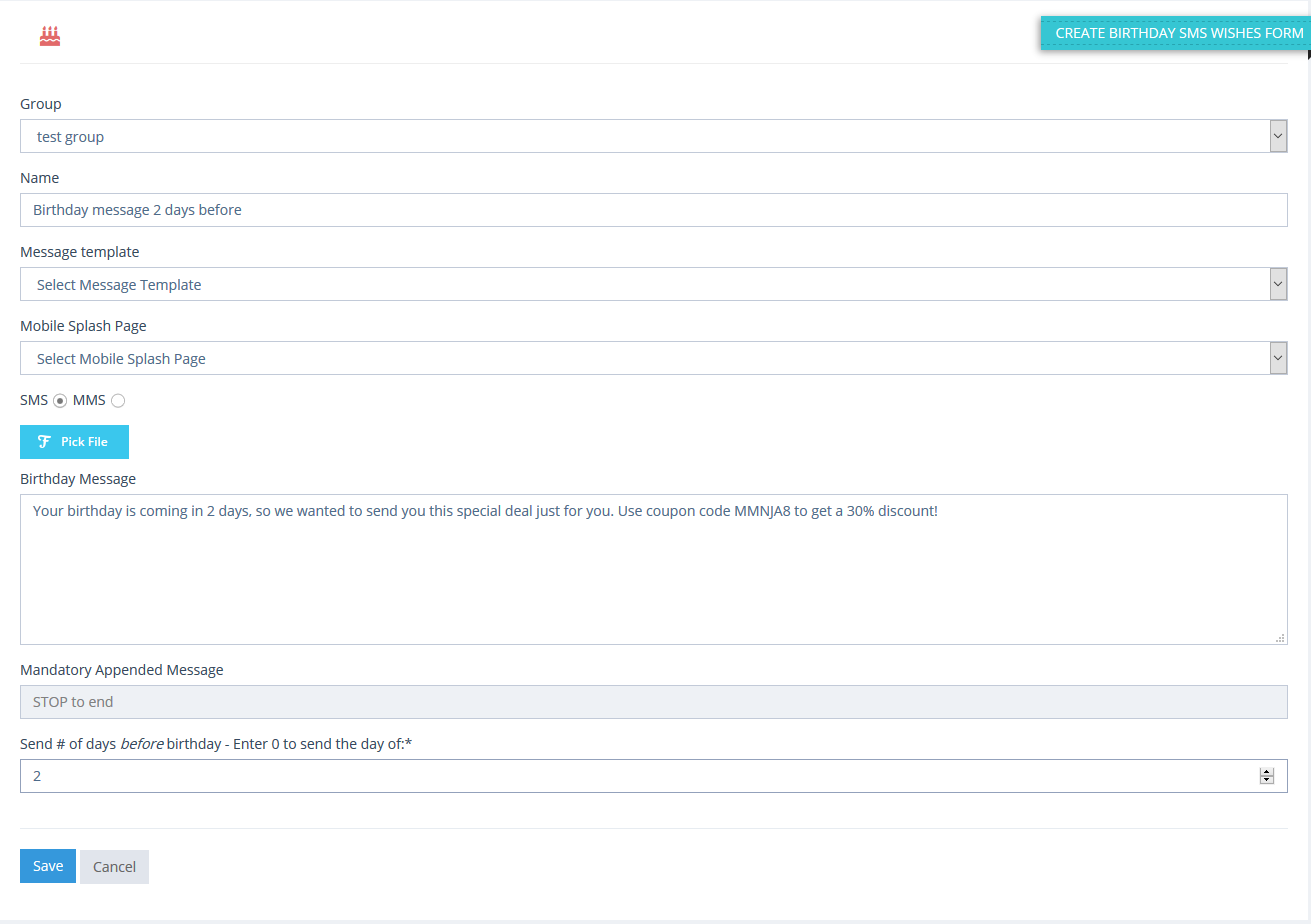
Task: Open the Group dropdown showing test group
Action: (653, 137)
